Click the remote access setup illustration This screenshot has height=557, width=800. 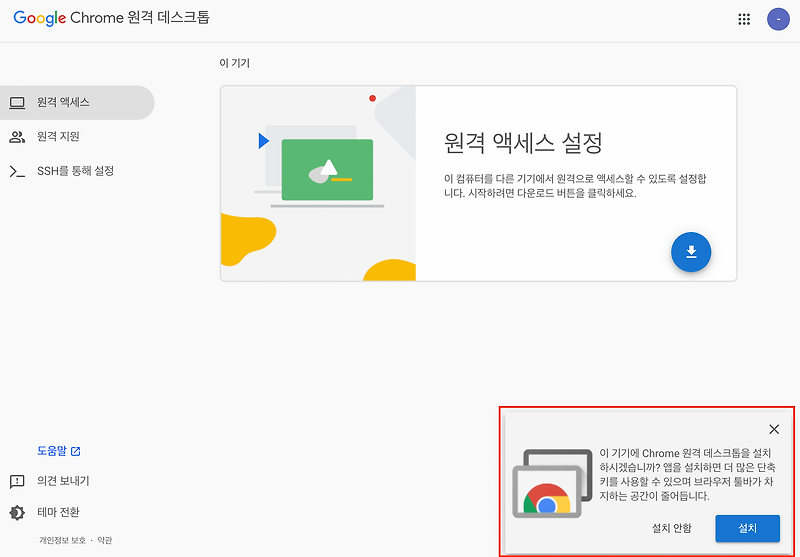pyautogui.click(x=318, y=184)
